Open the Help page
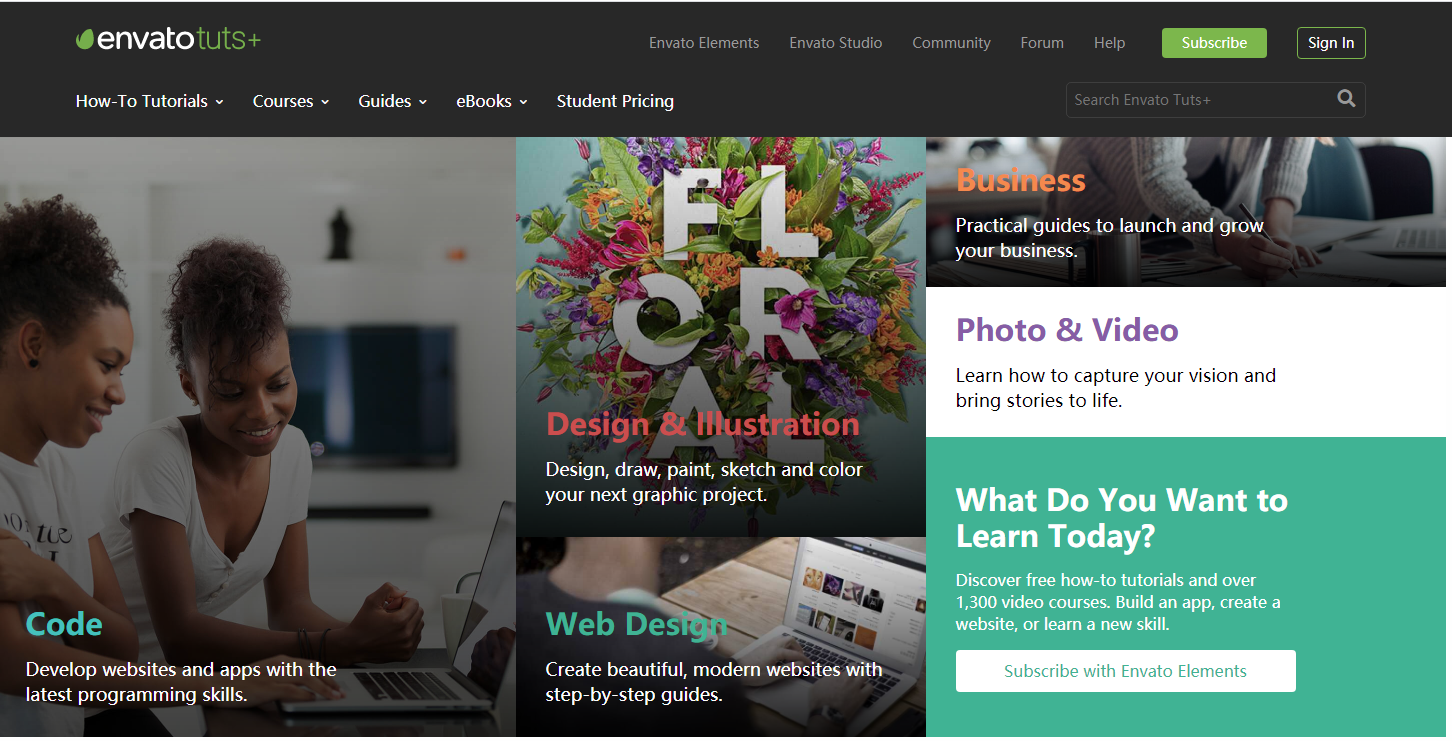1452x741 pixels. click(1109, 43)
